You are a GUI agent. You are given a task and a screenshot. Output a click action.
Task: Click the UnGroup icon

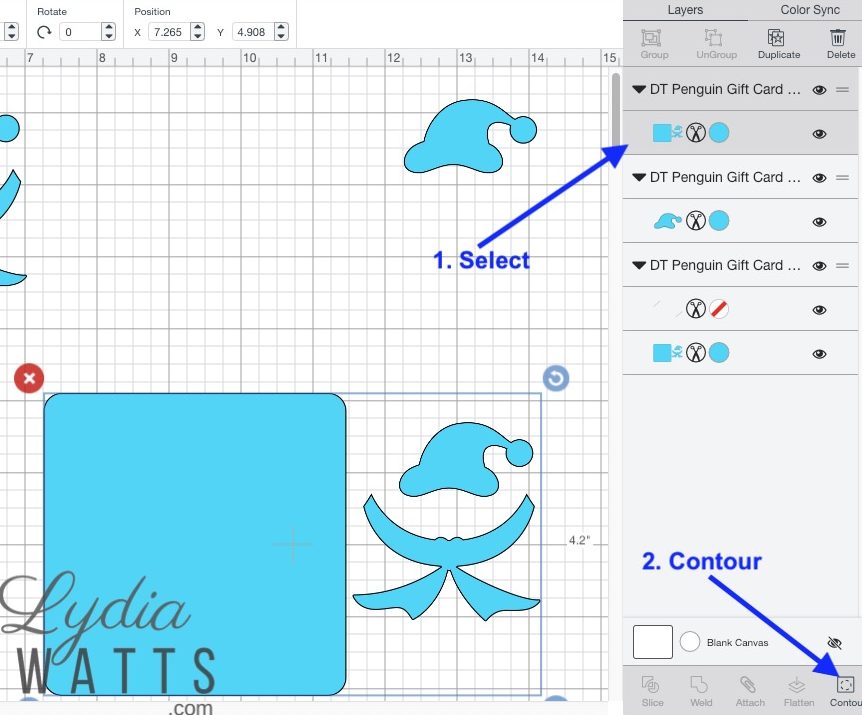pos(713,38)
